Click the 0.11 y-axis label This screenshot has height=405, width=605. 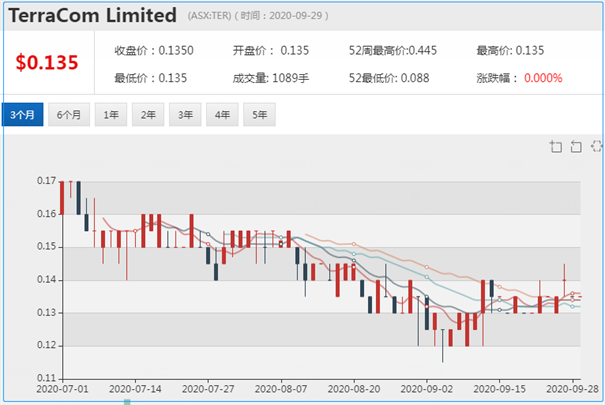click(x=46, y=378)
